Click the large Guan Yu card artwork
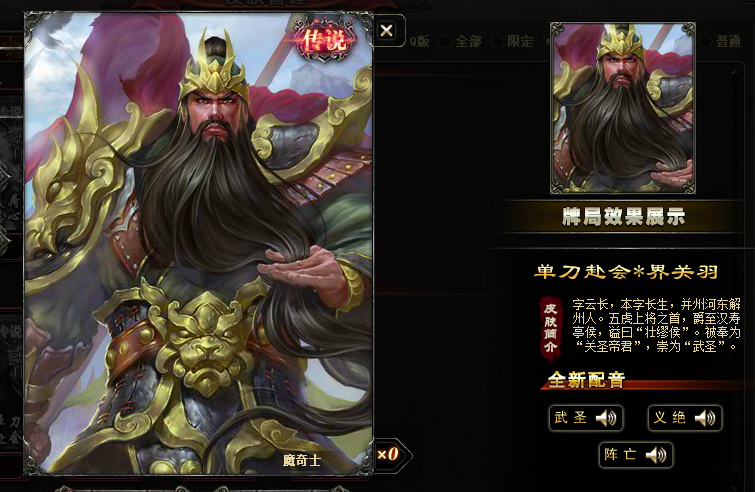Screen dimensions: 755x492 pyautogui.click(x=198, y=243)
